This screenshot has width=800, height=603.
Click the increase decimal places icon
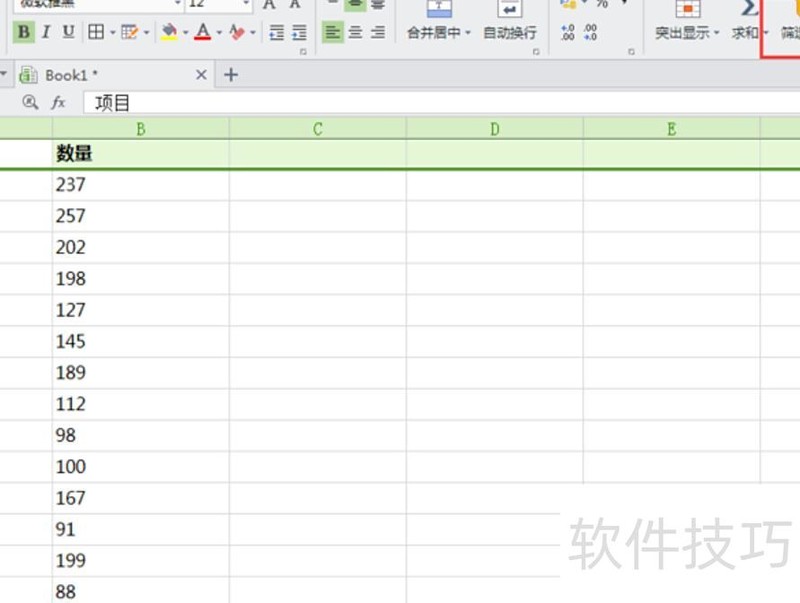click(568, 32)
